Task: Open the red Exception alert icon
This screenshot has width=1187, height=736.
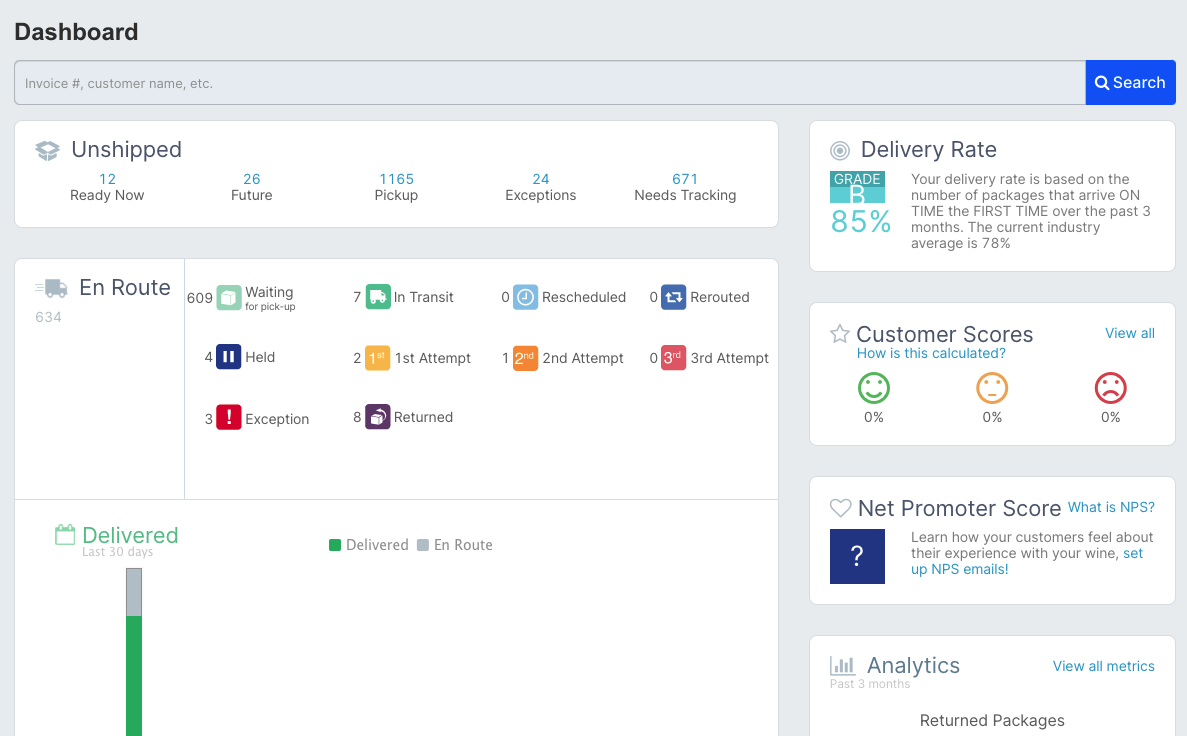Action: 229,418
